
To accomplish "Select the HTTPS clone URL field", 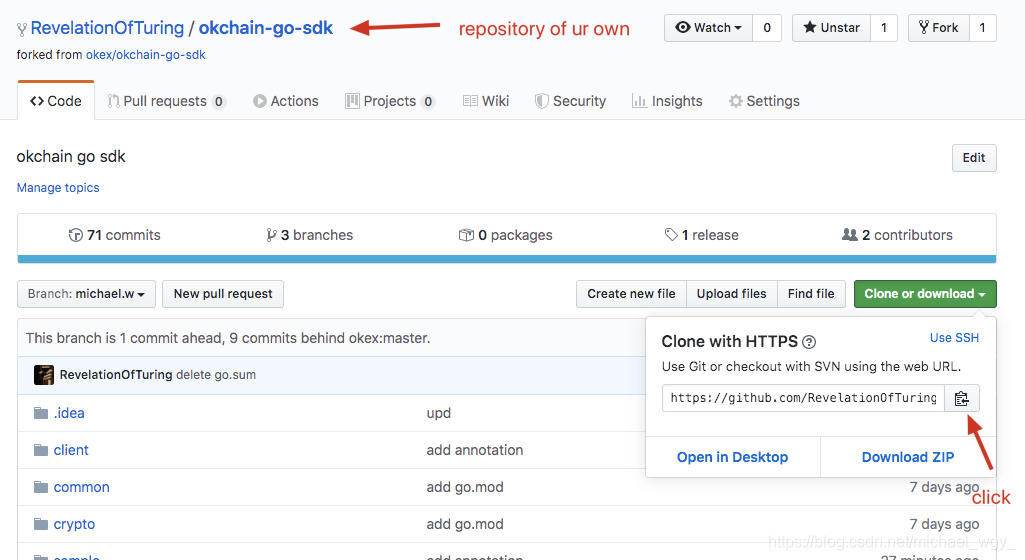I will click(803, 398).
